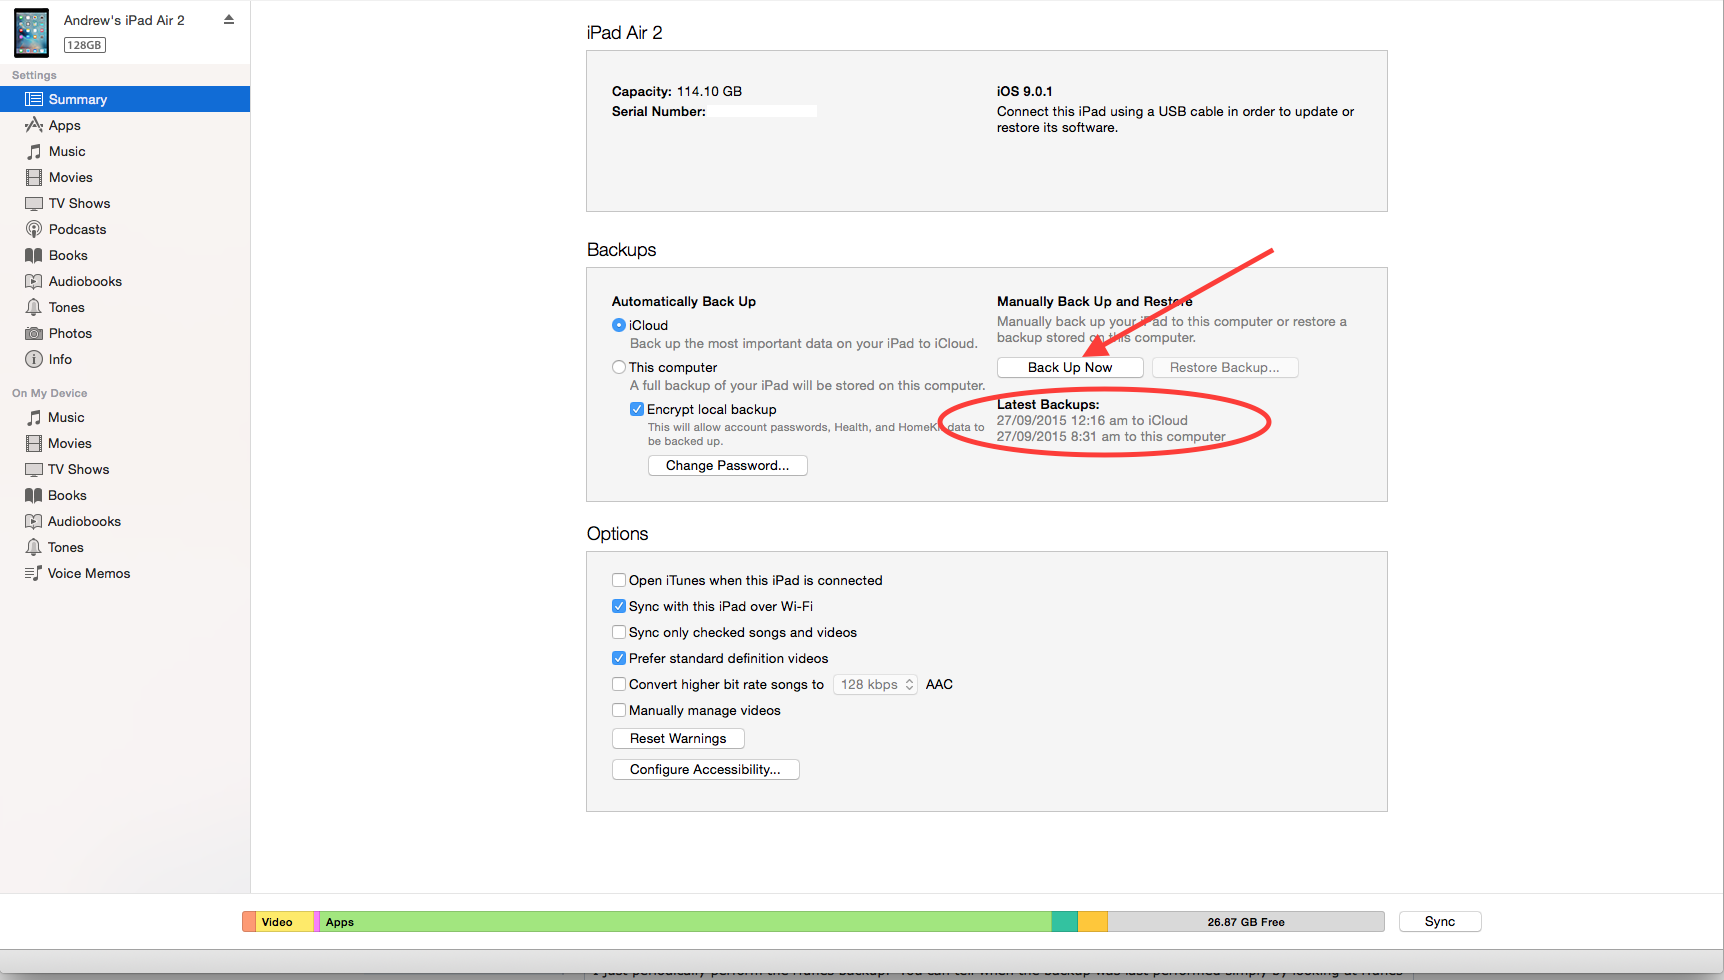
Task: Click the Audiobooks icon under Settings
Action: point(34,281)
